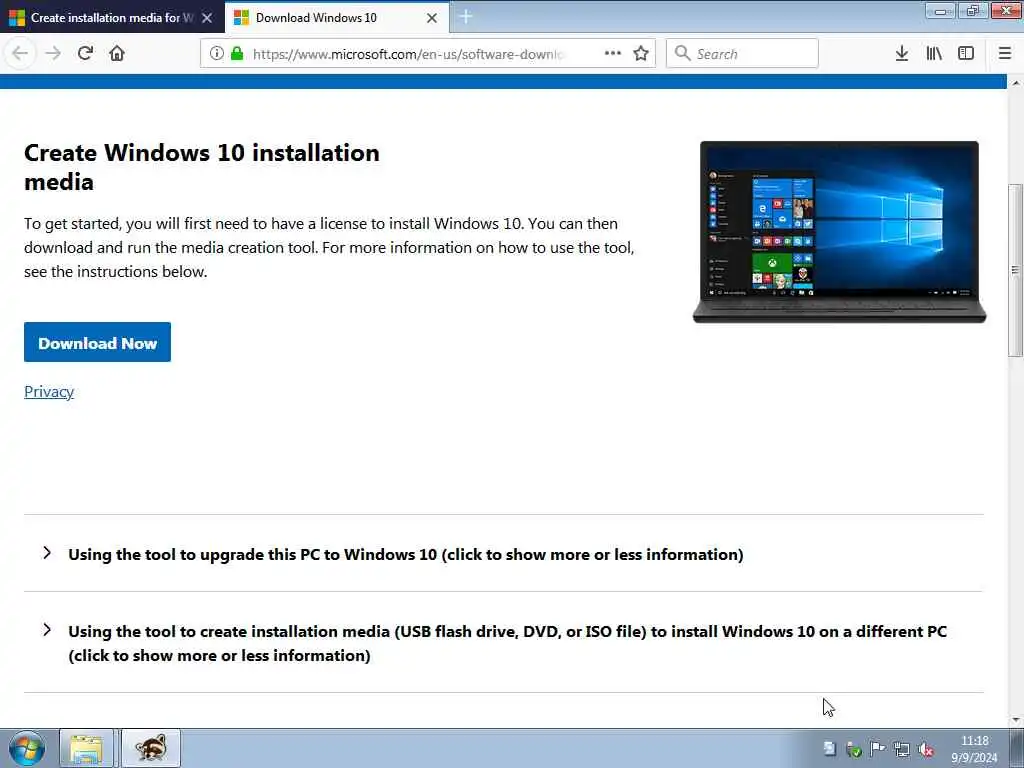Screen dimensions: 1024x768
Task: Show site information icon in address bar
Action: point(217,54)
